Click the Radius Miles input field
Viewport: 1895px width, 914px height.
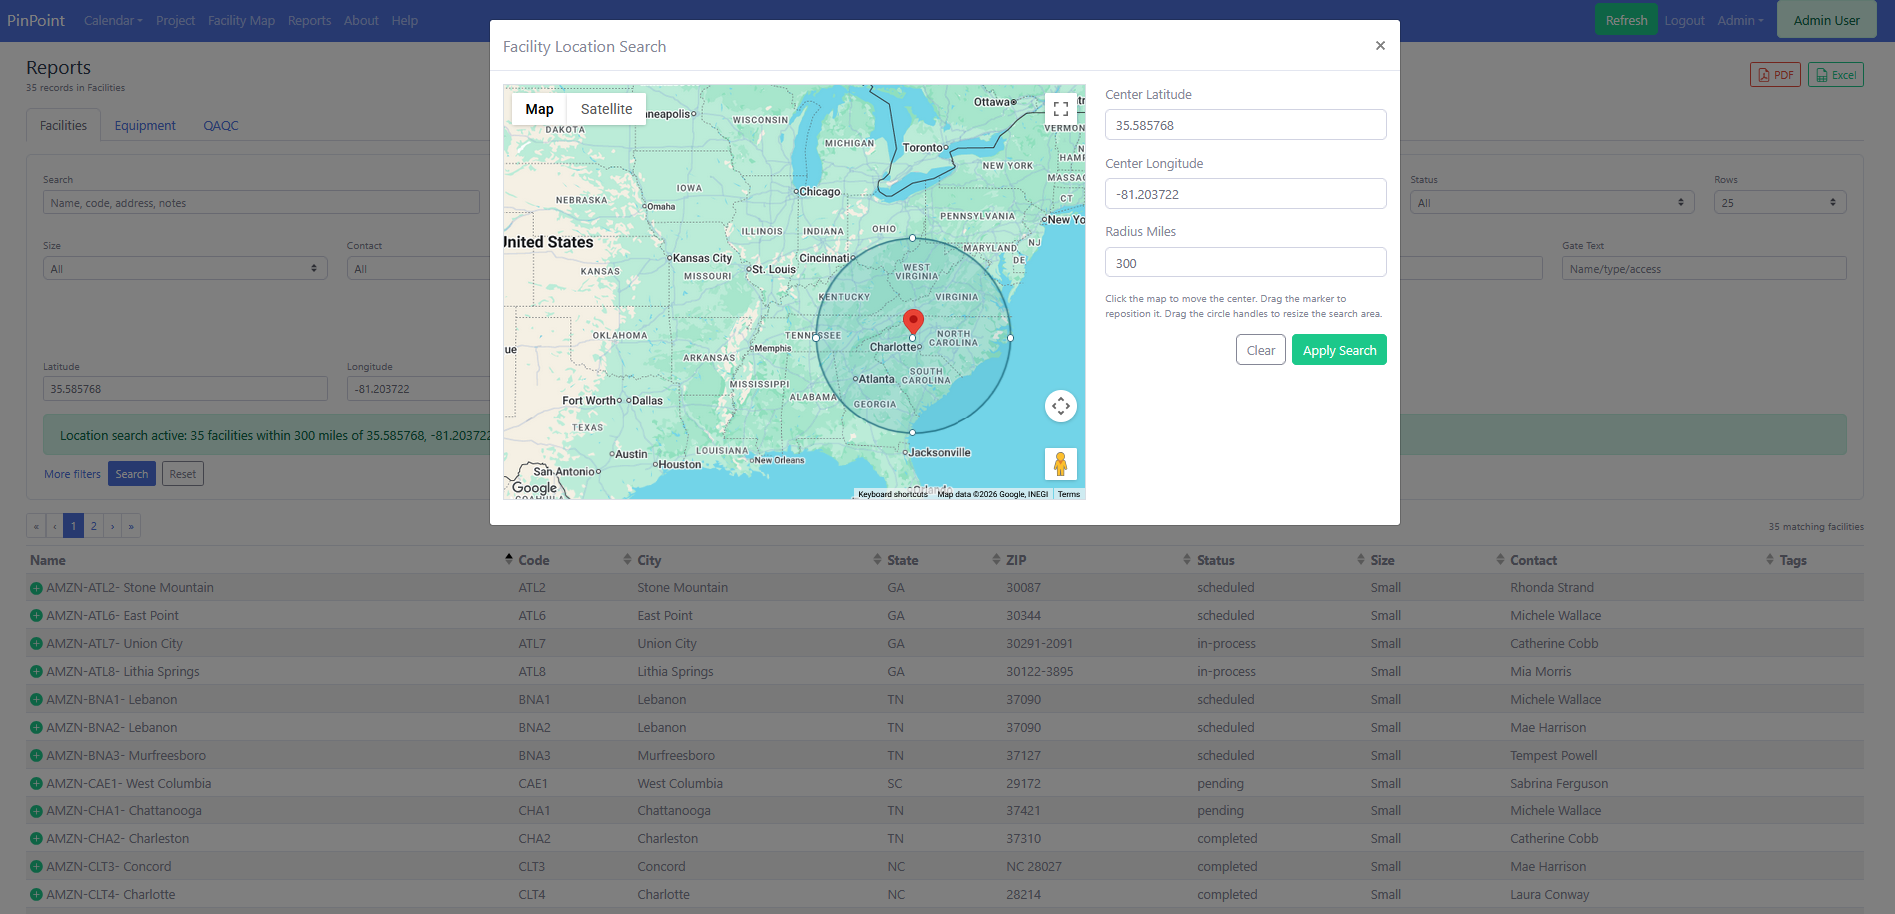click(1245, 263)
